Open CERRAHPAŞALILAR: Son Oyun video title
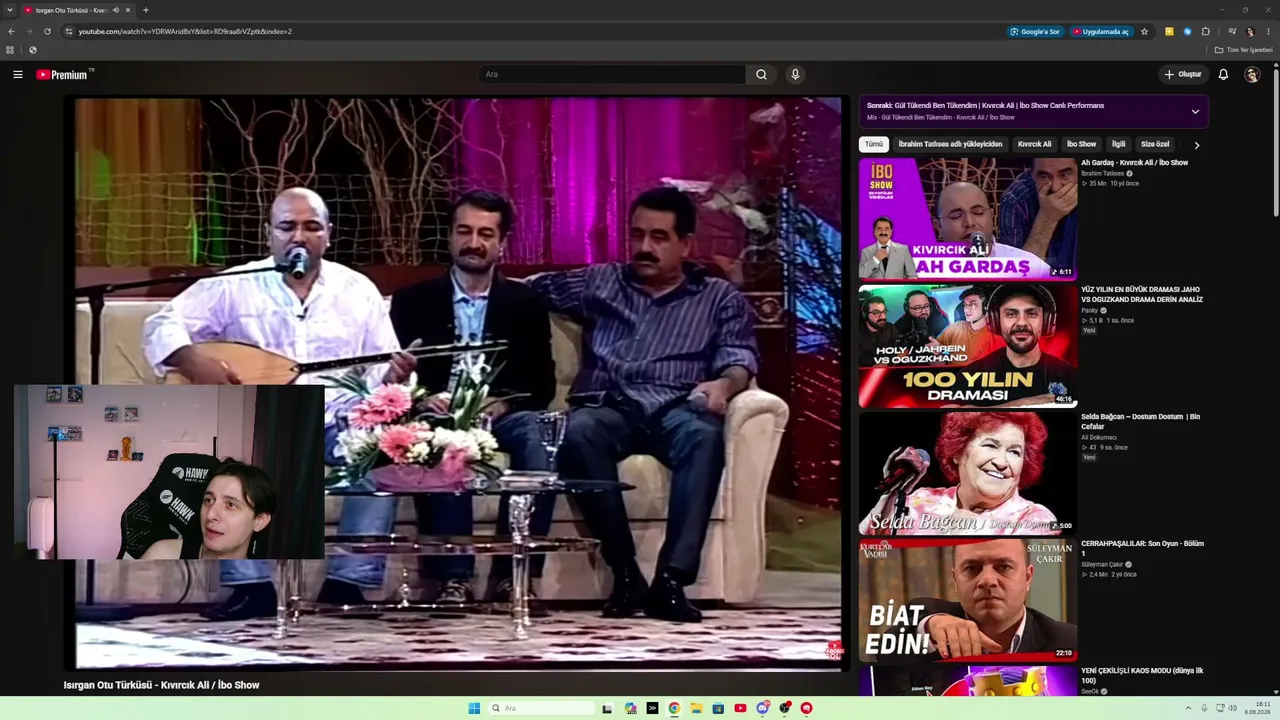This screenshot has height=720, width=1280. (x=1142, y=548)
